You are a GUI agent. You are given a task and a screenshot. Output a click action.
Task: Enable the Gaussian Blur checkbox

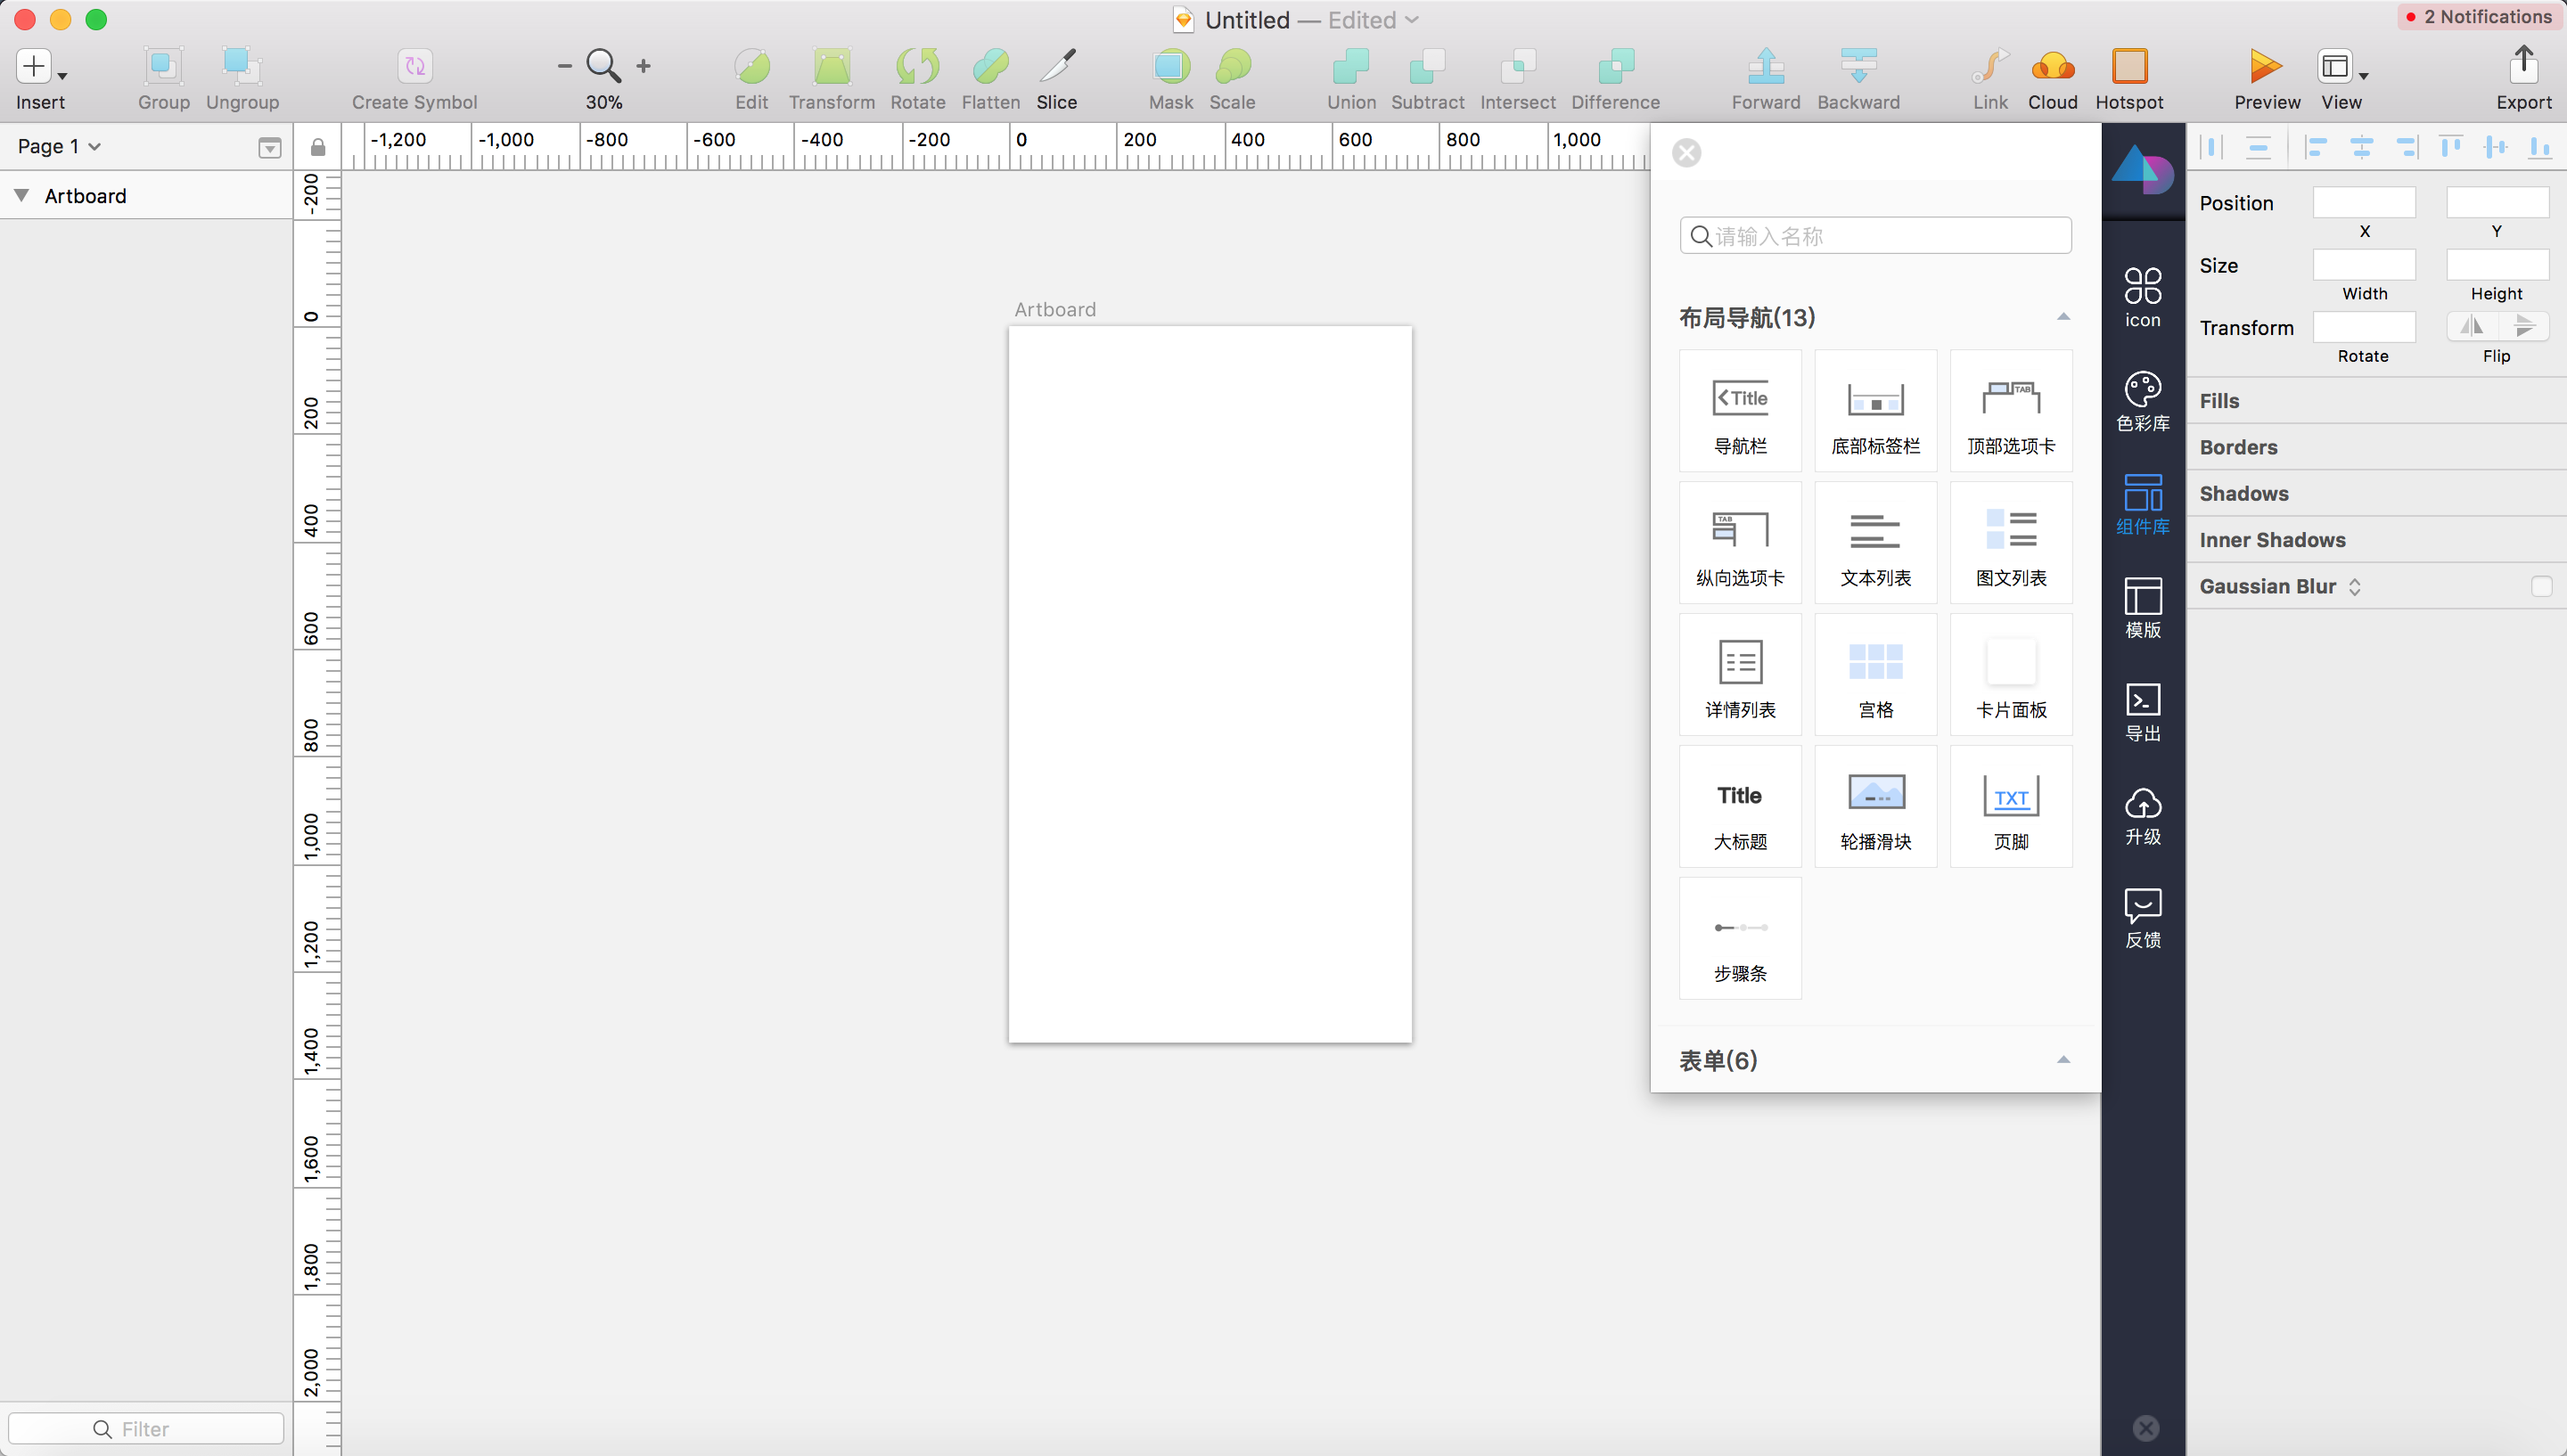pos(2541,587)
